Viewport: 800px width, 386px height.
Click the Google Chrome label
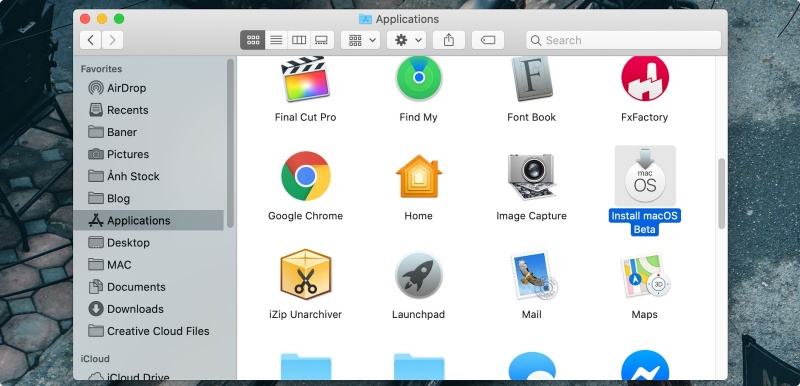pos(305,216)
